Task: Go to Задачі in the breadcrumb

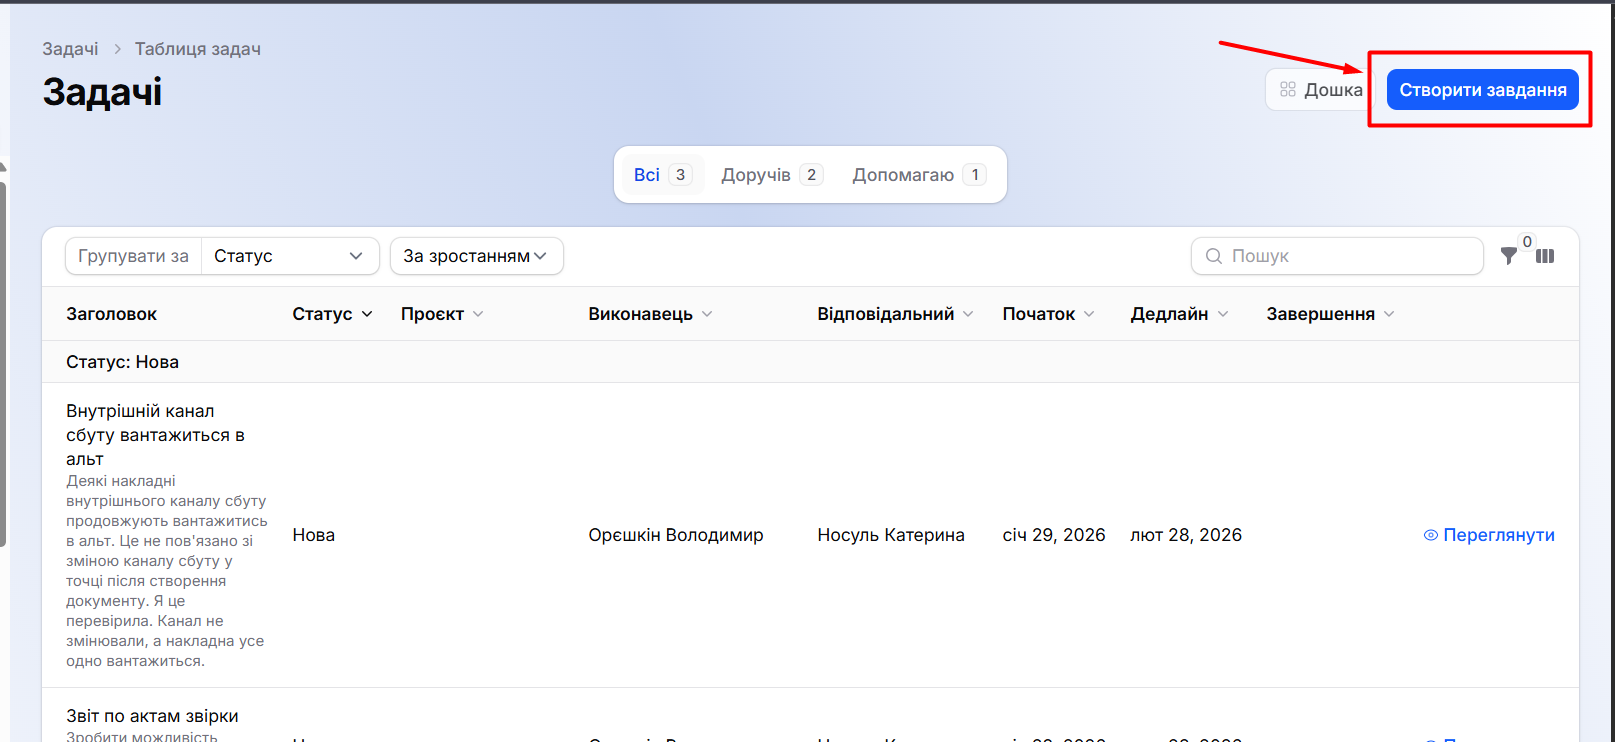Action: click(70, 49)
